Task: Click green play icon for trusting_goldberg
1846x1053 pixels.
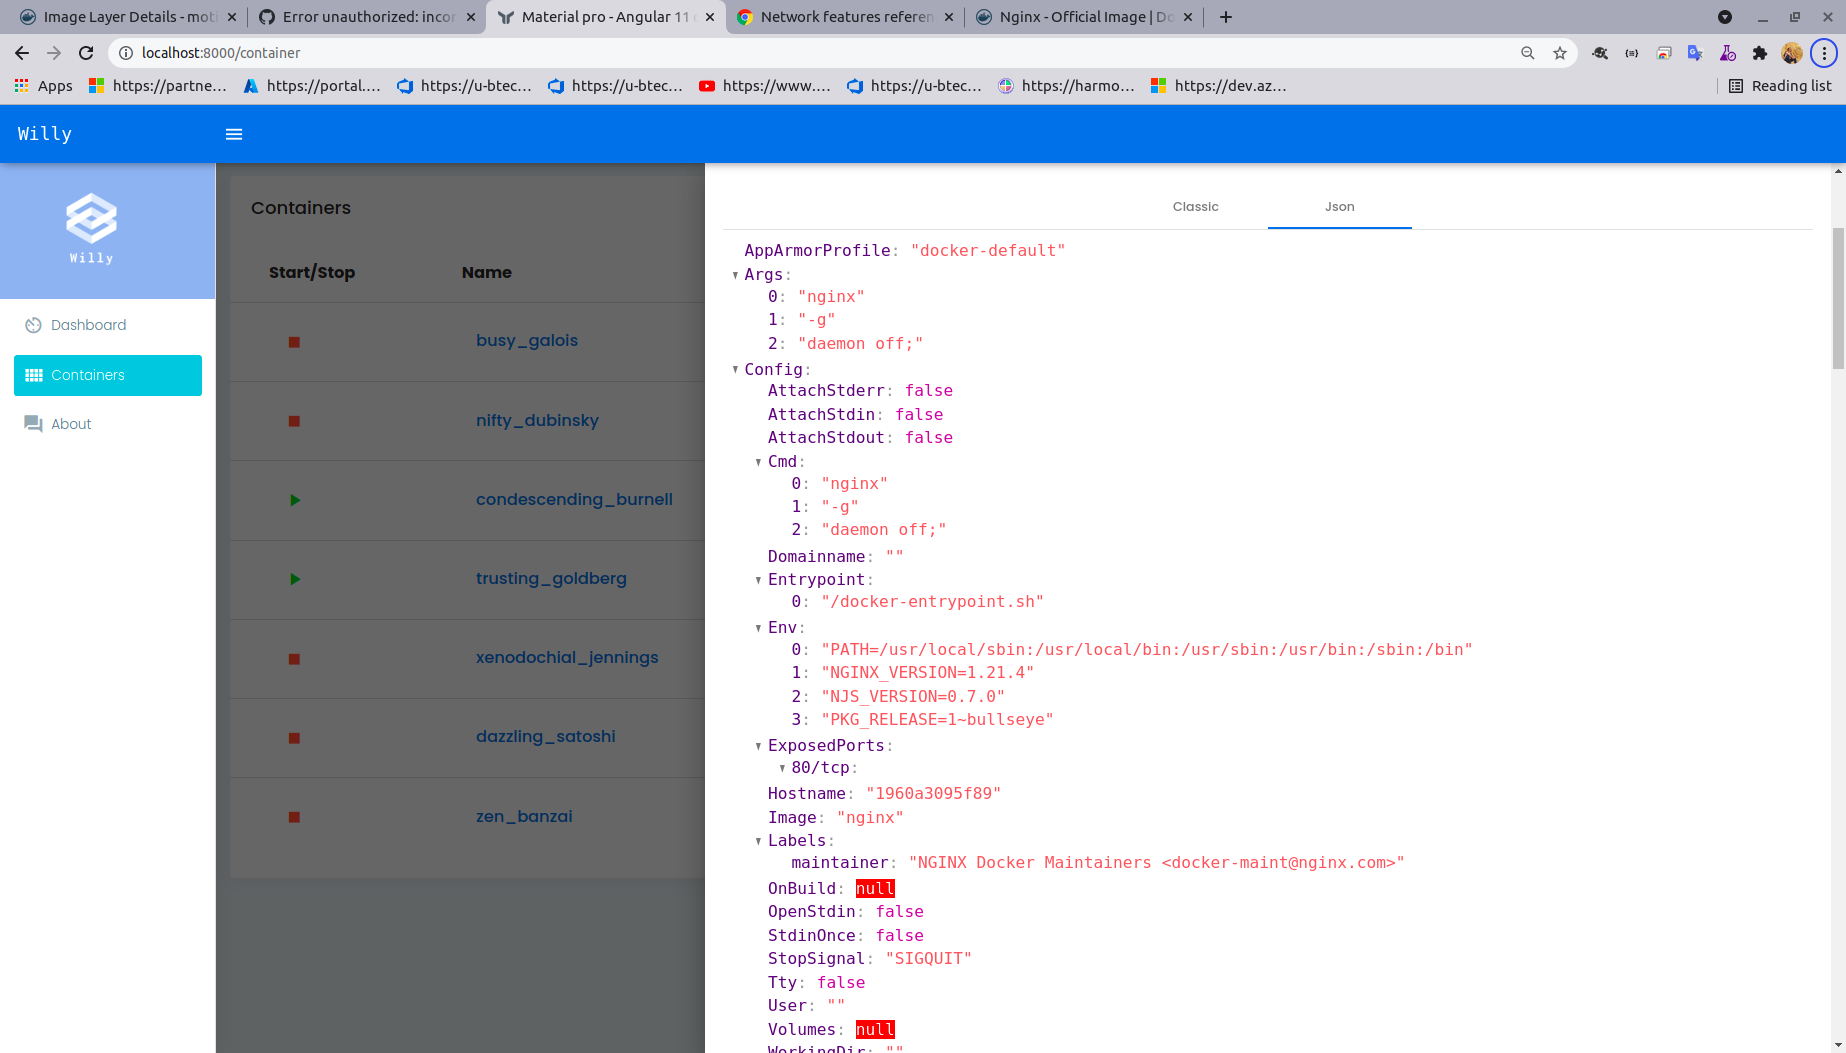Action: tap(295, 579)
